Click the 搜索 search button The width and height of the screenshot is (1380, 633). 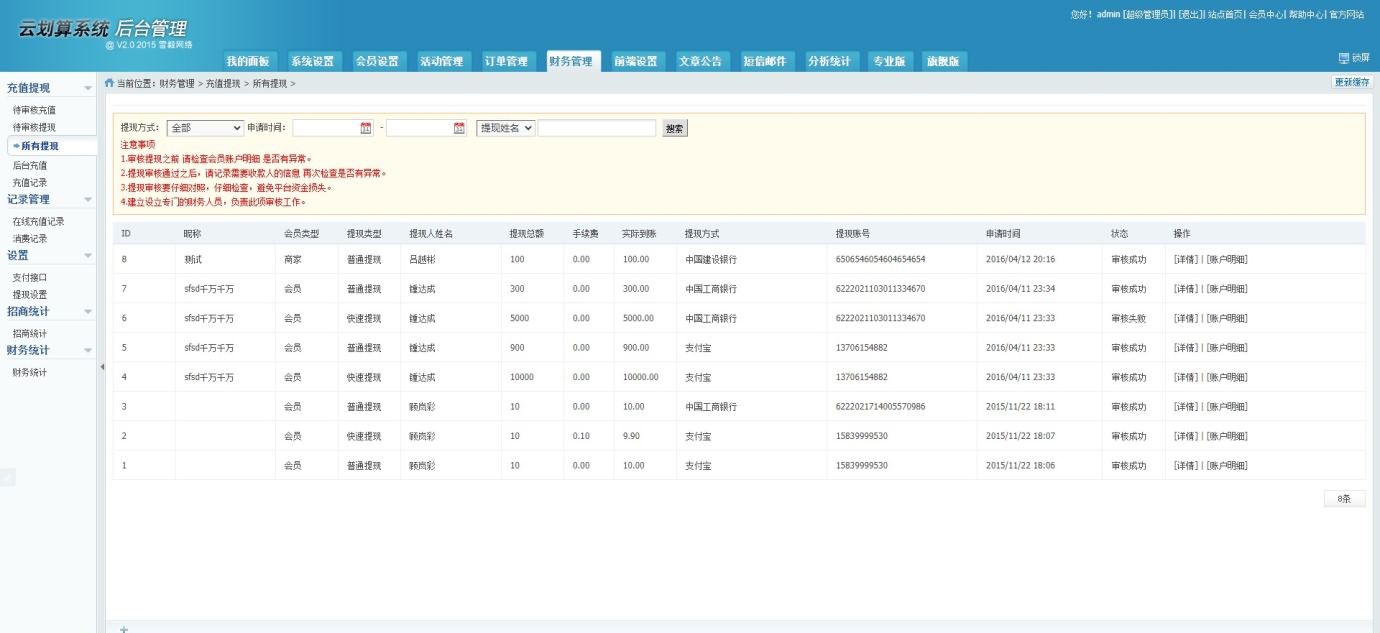tap(675, 128)
